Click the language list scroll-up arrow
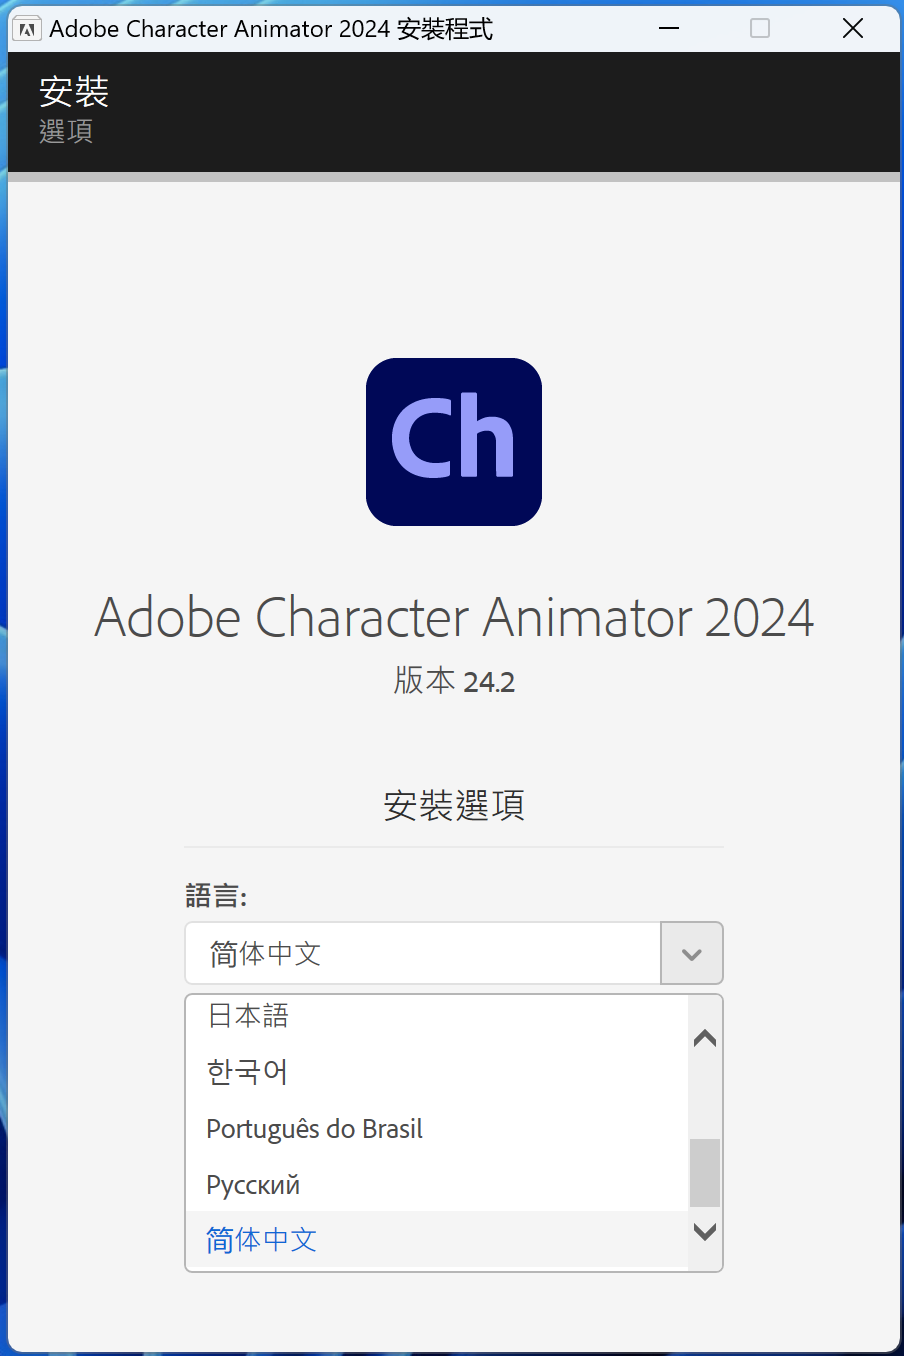The height and width of the screenshot is (1356, 904). coord(705,1038)
